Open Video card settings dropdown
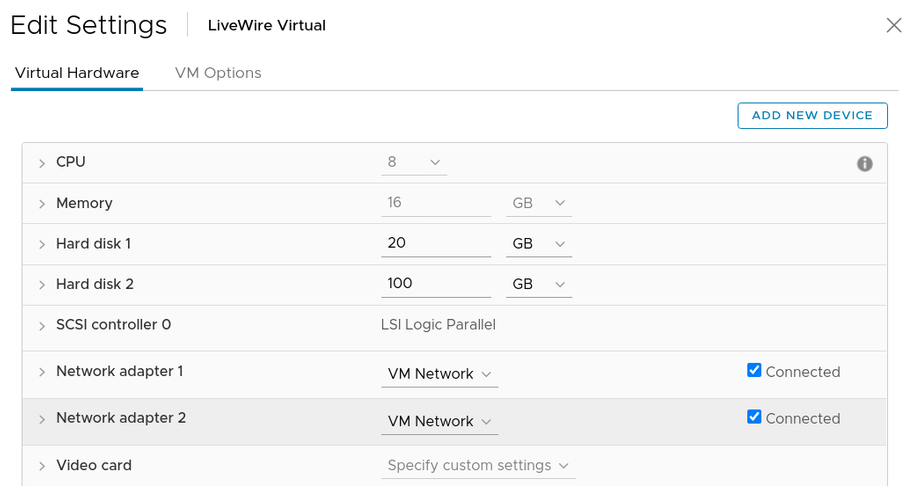Image resolution: width=906 pixels, height=486 pixels. click(x=478, y=466)
